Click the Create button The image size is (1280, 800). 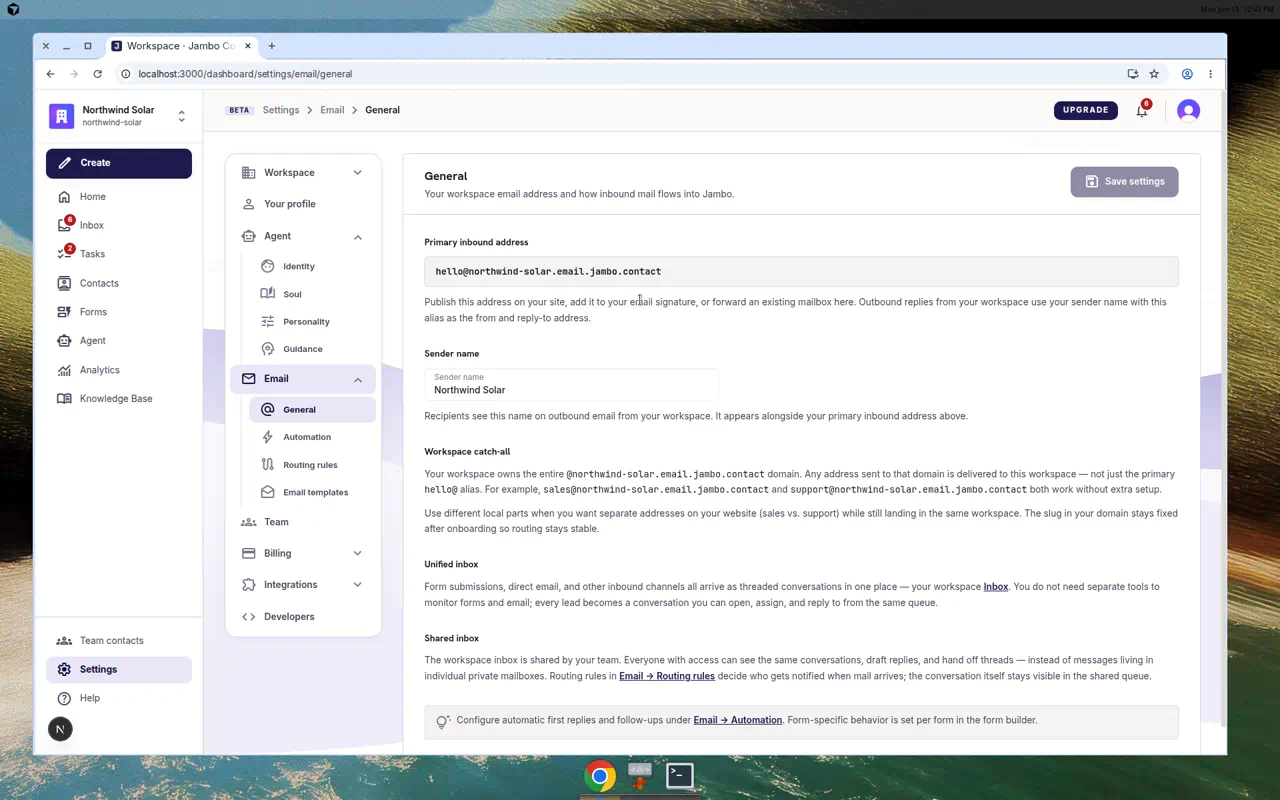[x=118, y=163]
